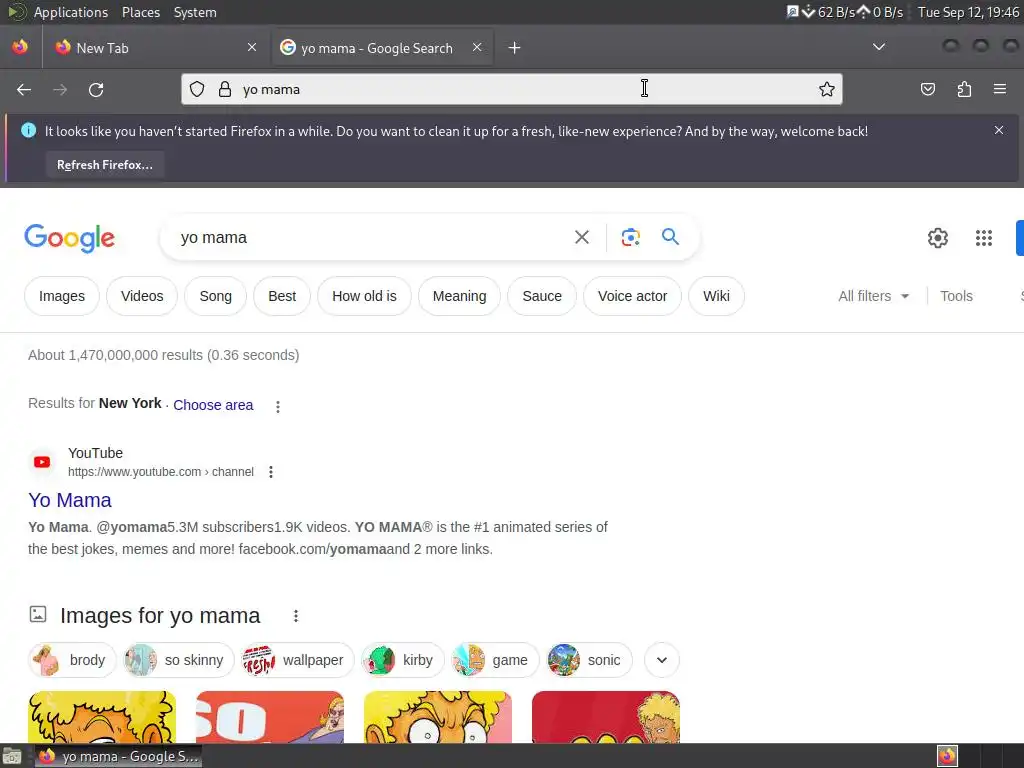The width and height of the screenshot is (1024, 768).
Task: Select the Wiki filter chip
Action: (716, 296)
